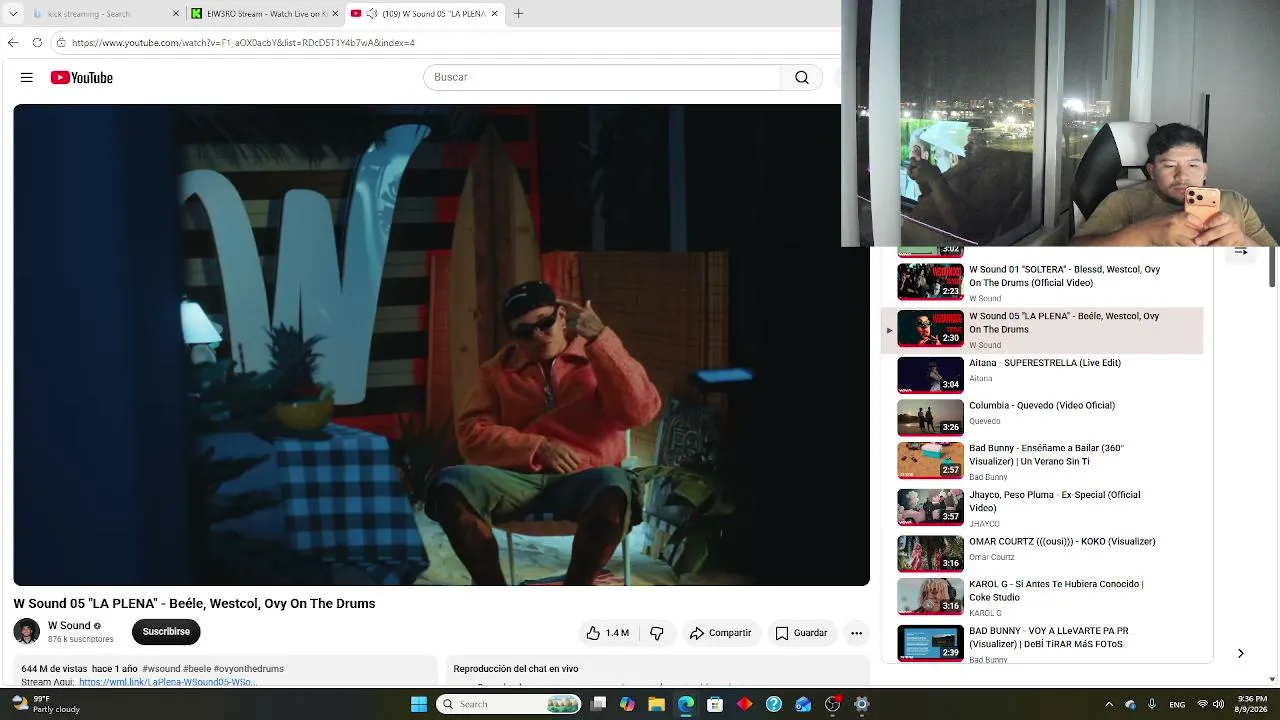Click the #wsound hashtag

pos(161,669)
